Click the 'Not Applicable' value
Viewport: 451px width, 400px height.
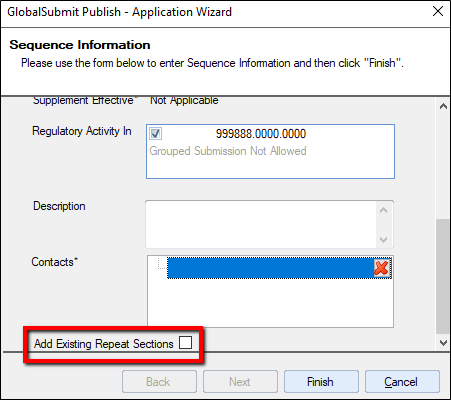tap(184, 100)
